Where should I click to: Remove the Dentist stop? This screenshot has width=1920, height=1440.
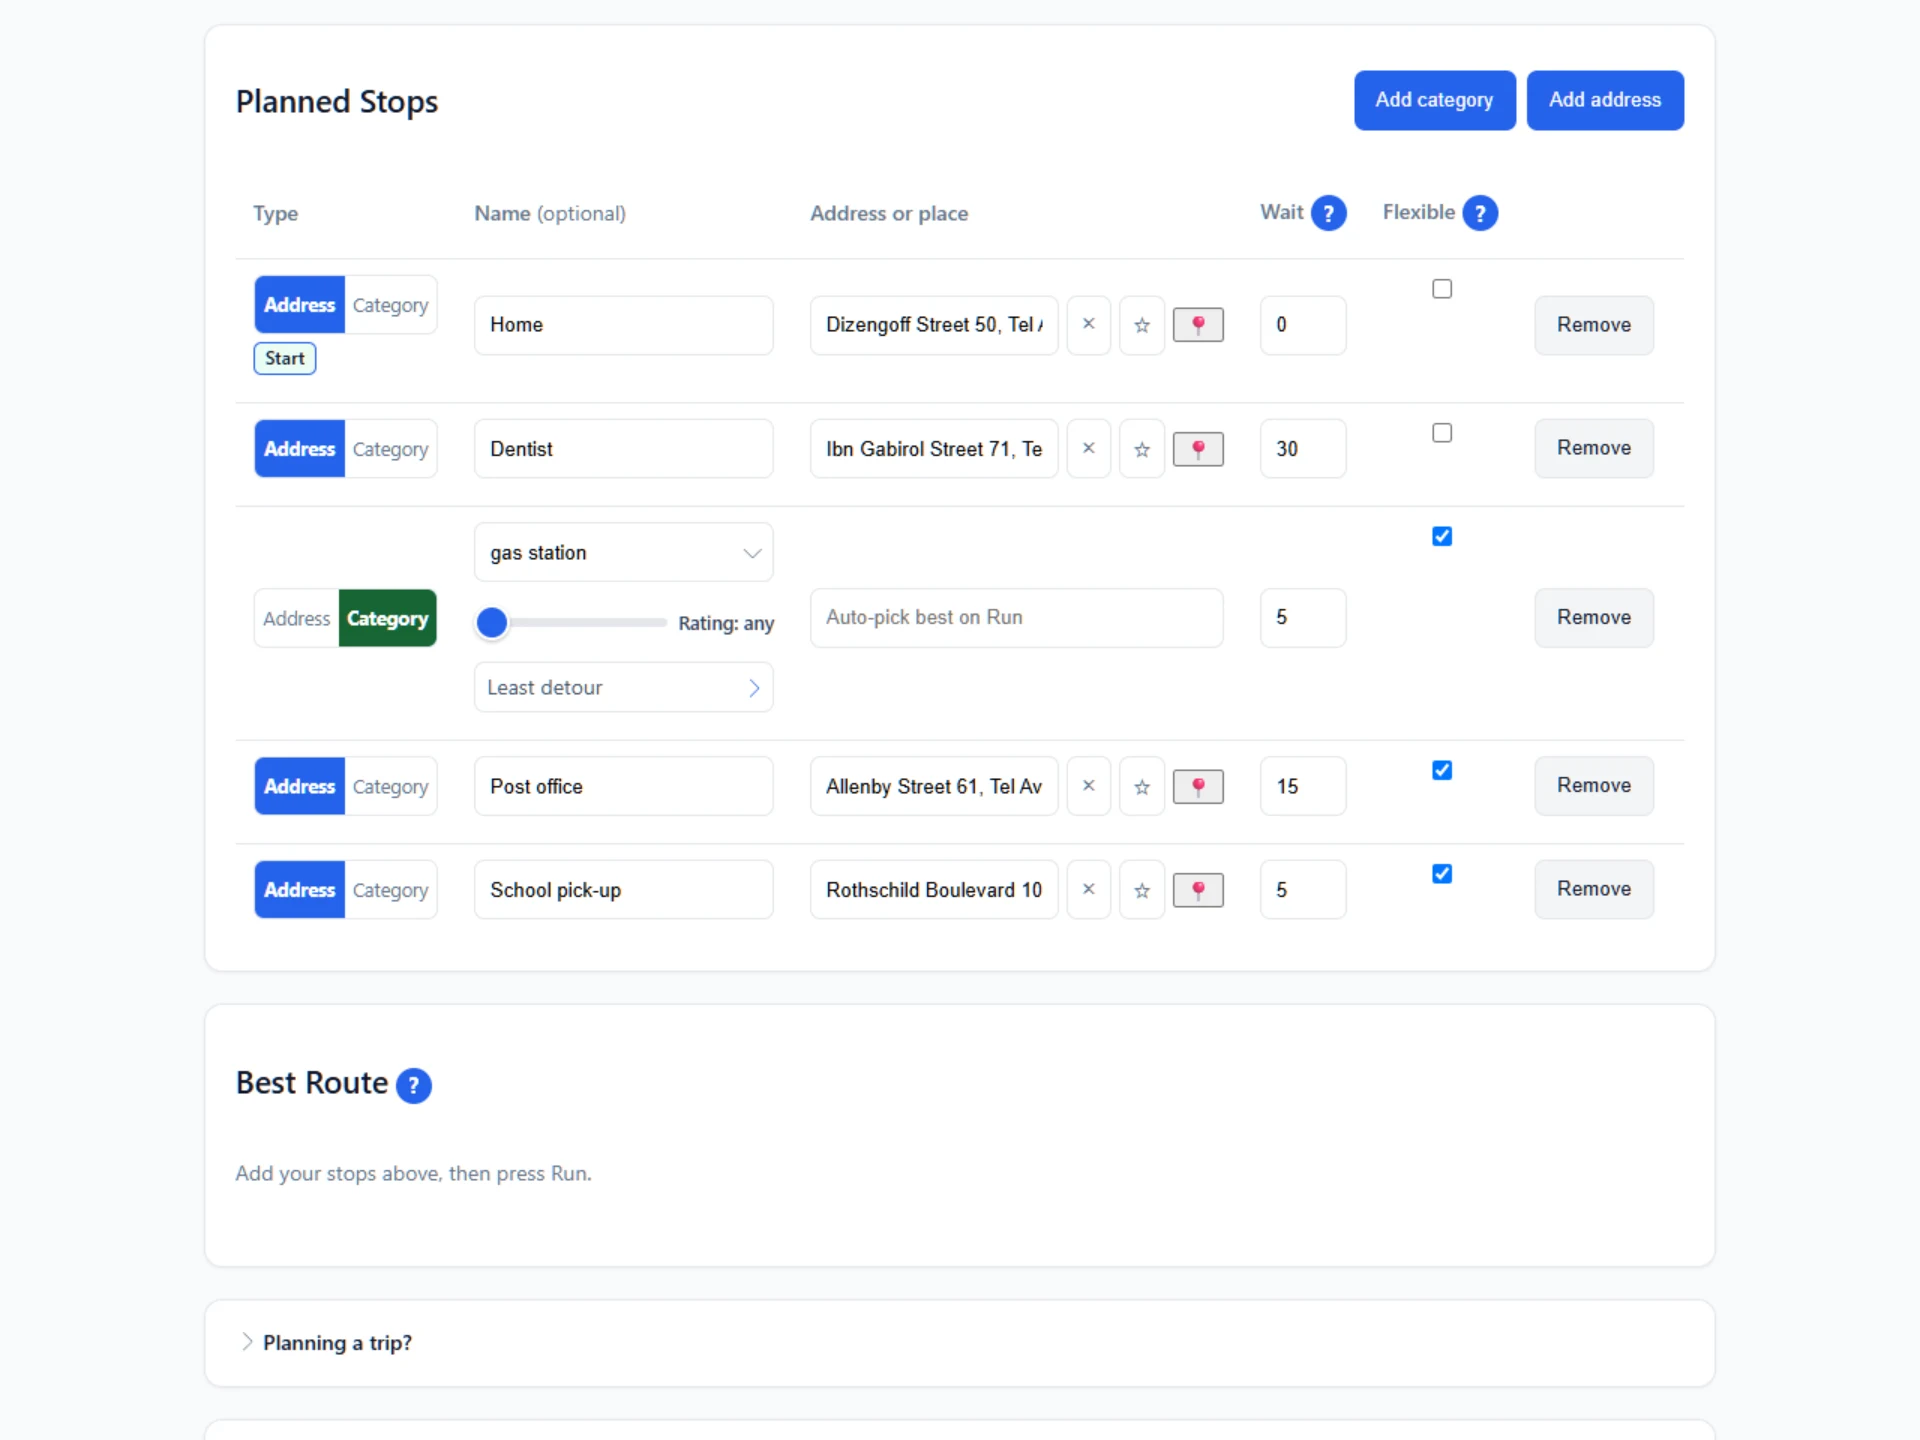click(1594, 448)
